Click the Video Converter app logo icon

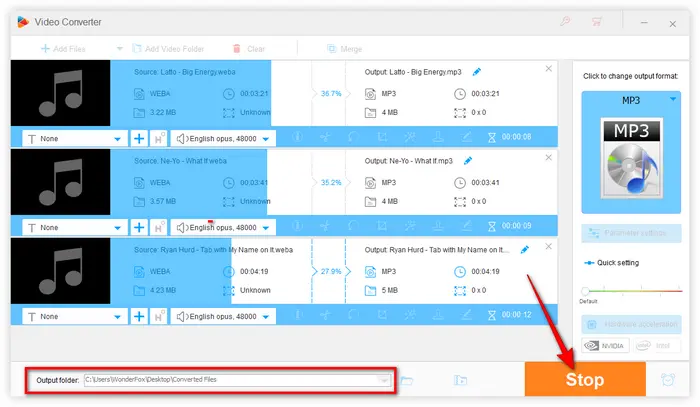click(x=23, y=22)
